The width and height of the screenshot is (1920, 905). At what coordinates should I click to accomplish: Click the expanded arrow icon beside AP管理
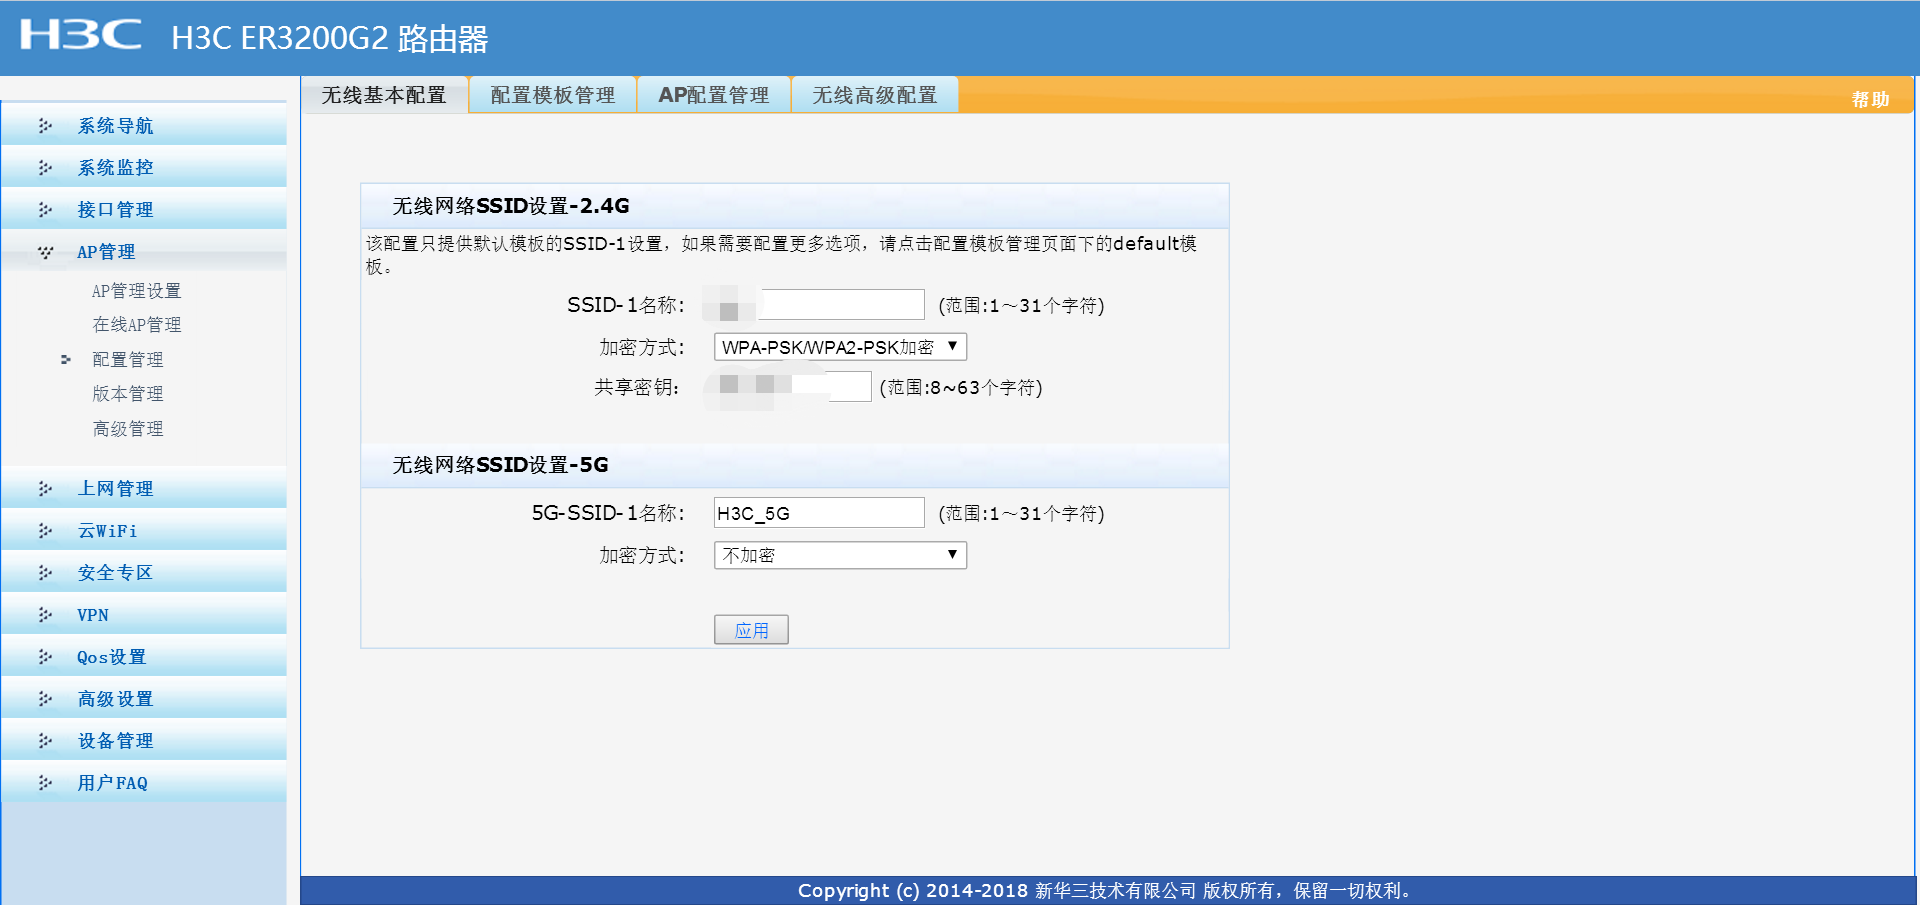point(45,252)
